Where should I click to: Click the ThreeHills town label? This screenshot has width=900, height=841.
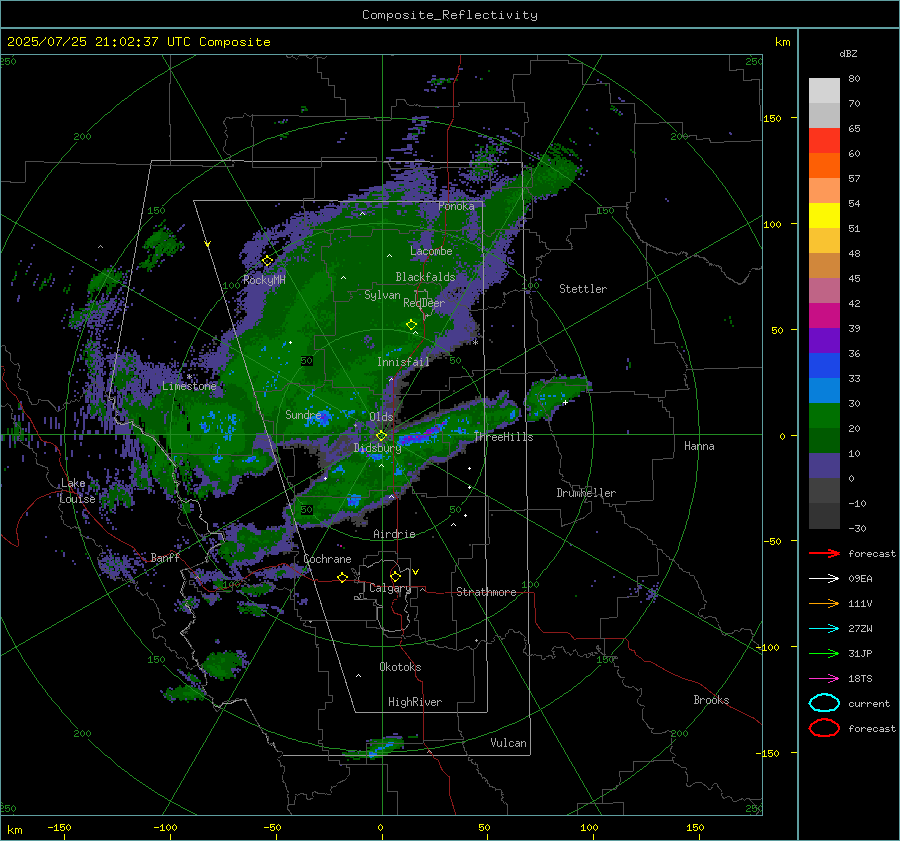(x=503, y=437)
